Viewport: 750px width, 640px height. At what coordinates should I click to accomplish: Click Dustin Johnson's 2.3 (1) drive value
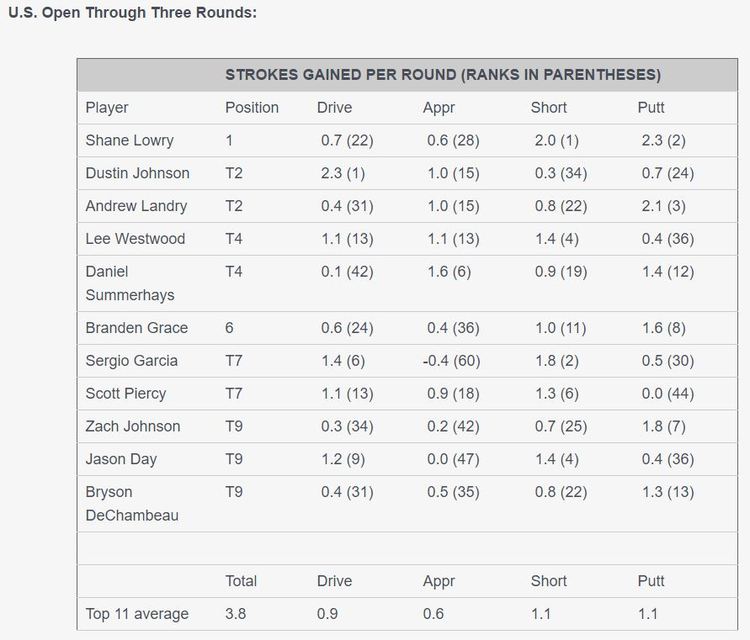(343, 173)
